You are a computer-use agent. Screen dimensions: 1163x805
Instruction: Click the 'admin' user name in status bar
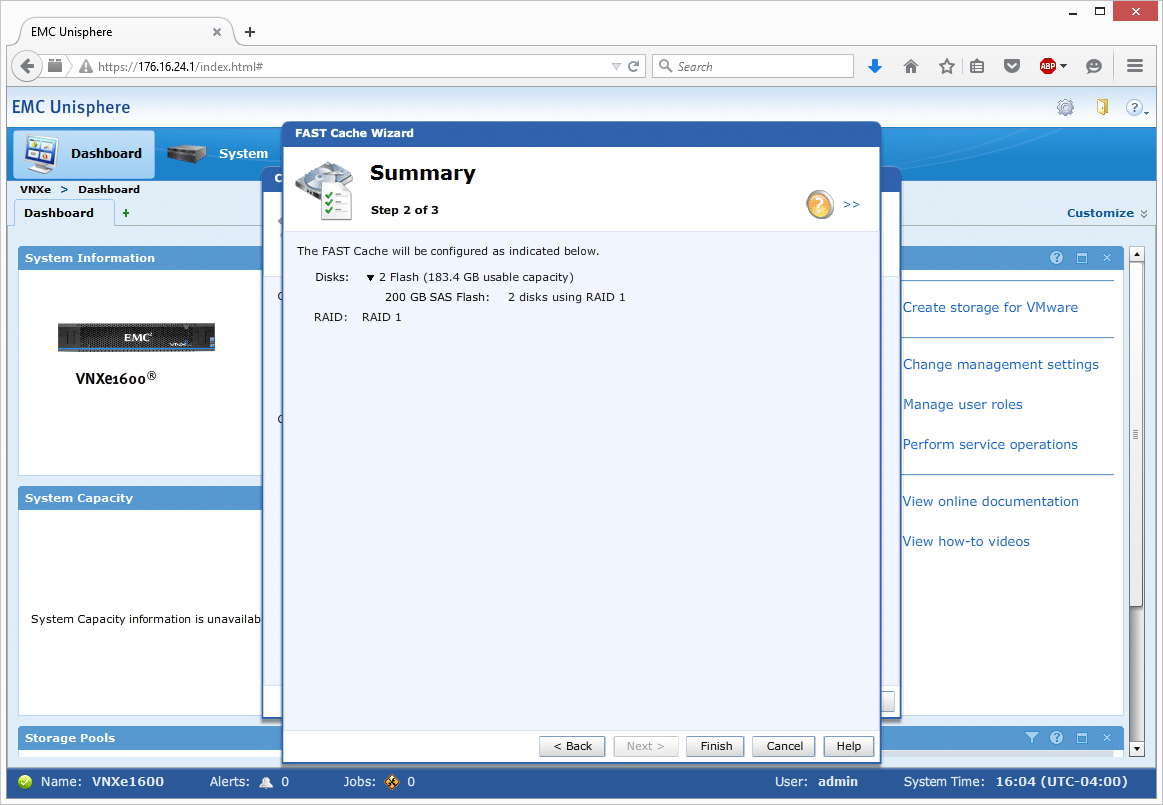pyautogui.click(x=837, y=782)
